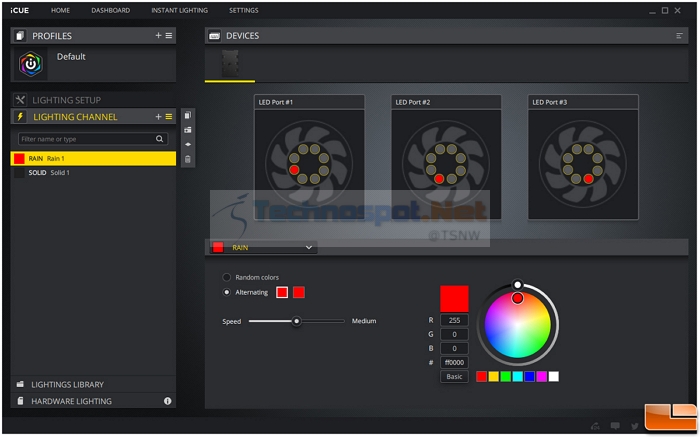The image size is (700, 437).
Task: Select the LED Port #3 fan
Action: [x=583, y=163]
